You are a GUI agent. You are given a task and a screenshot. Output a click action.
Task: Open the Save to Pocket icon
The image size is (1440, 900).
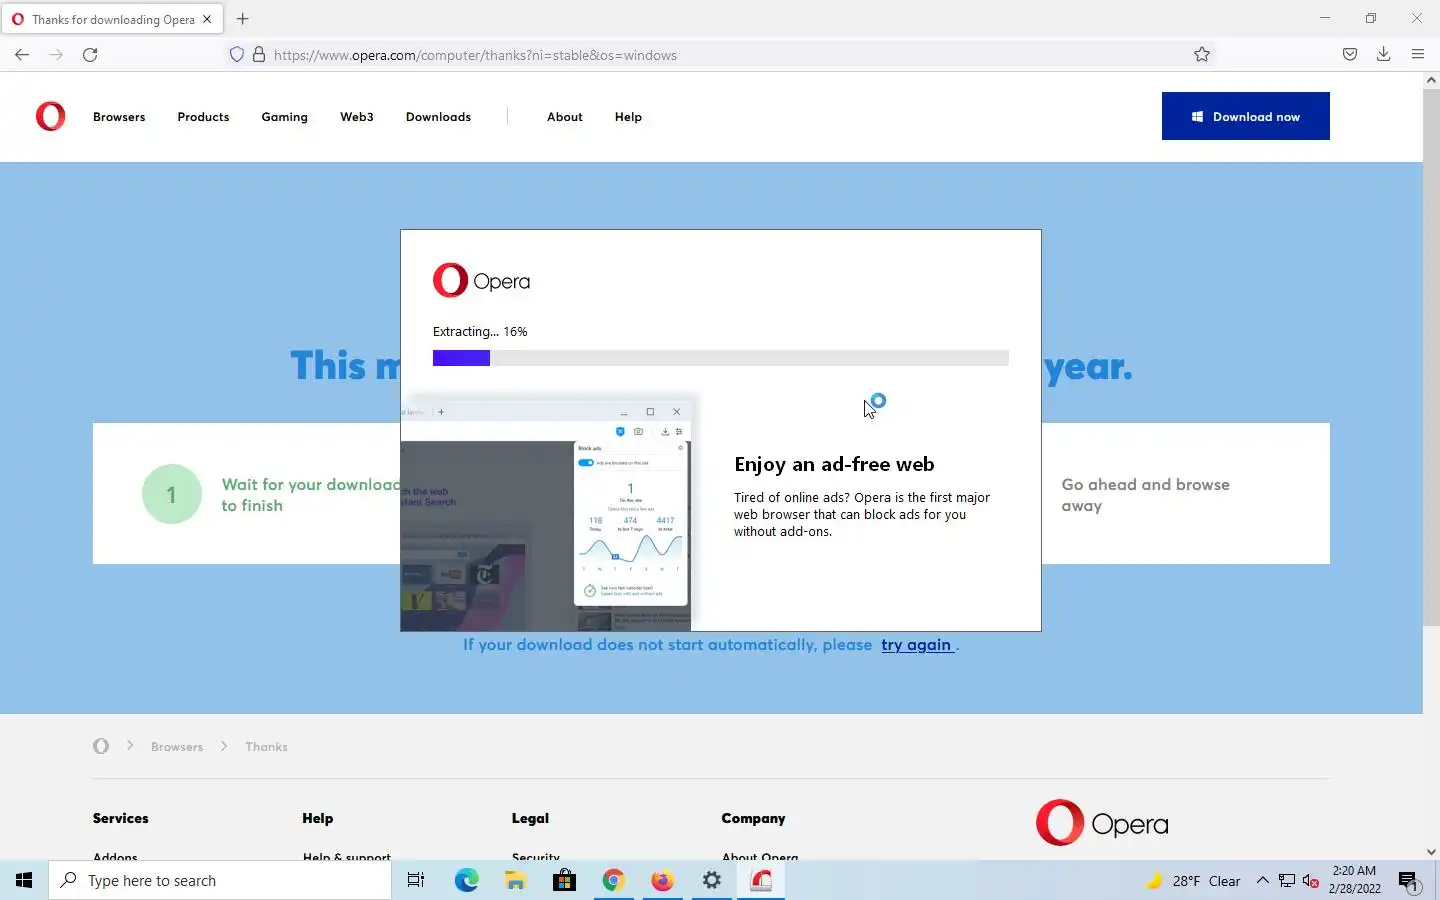(x=1350, y=55)
